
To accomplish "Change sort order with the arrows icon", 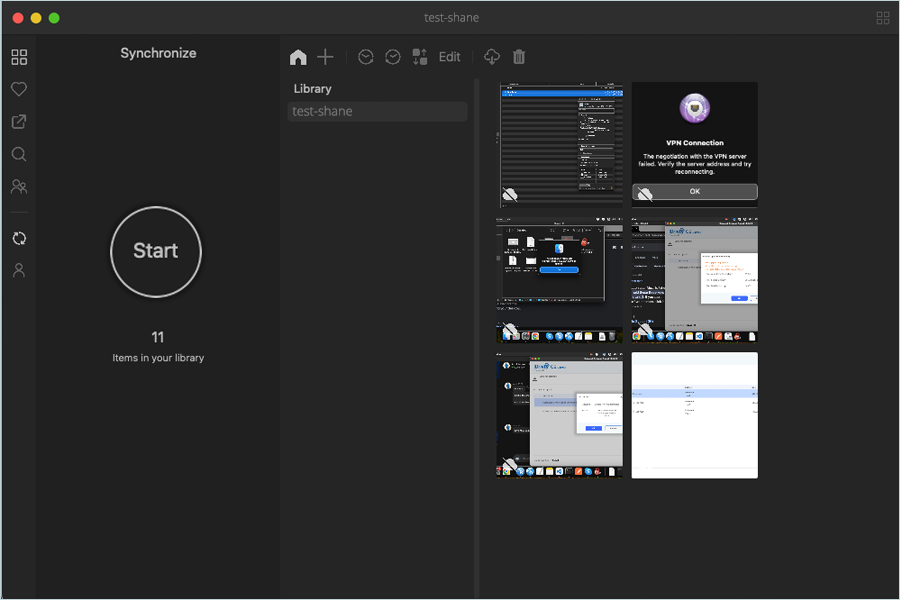I will tap(420, 57).
